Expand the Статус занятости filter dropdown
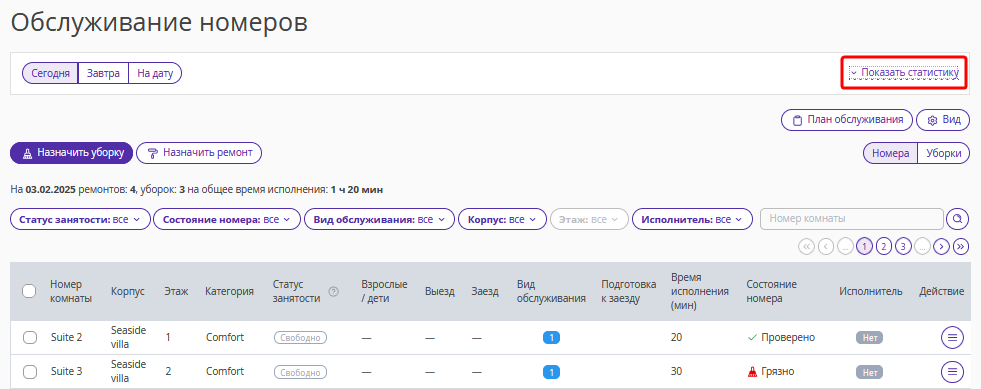 point(80,220)
